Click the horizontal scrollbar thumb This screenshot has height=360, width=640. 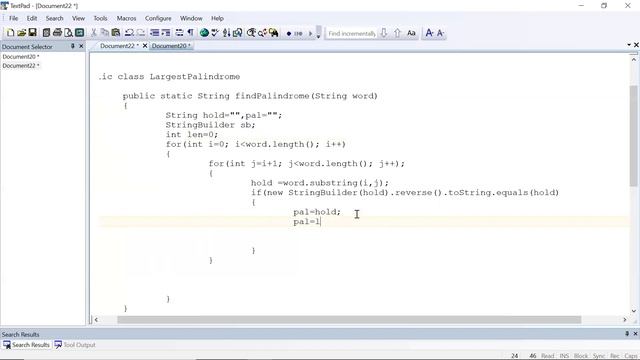(x=349, y=320)
